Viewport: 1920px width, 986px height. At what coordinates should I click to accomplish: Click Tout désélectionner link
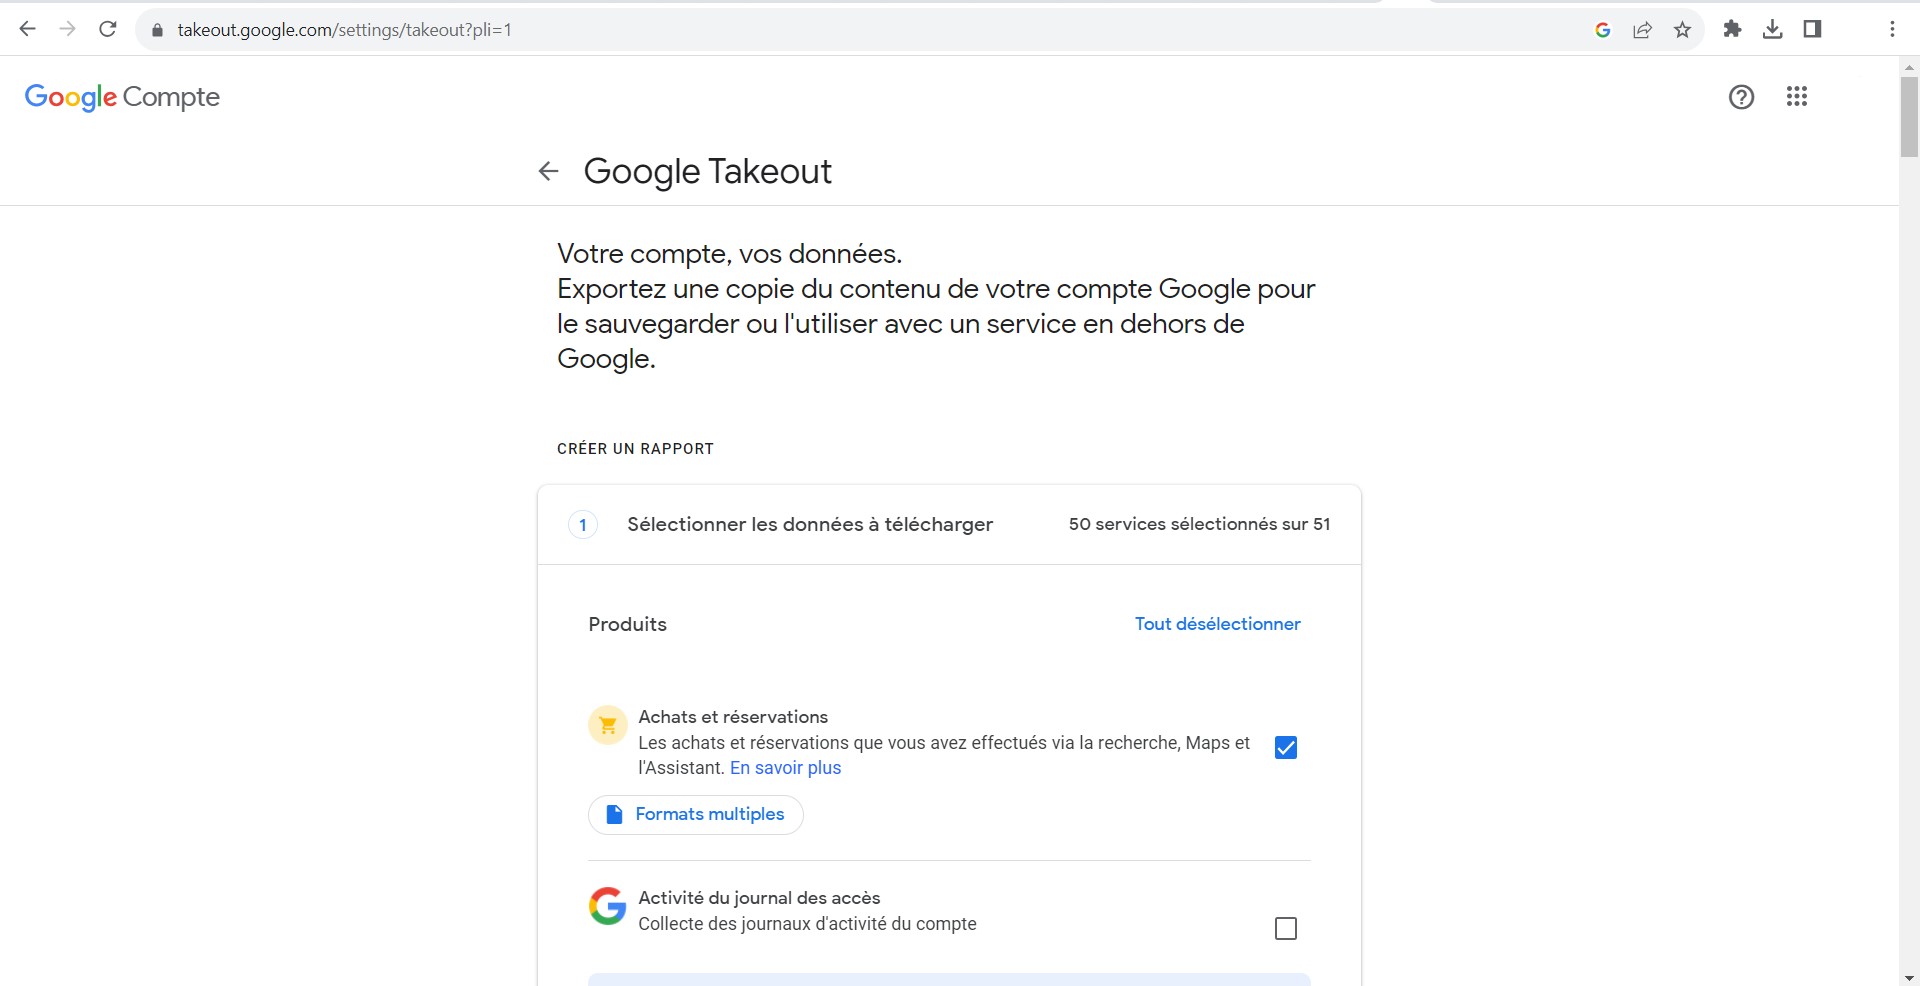coord(1217,624)
